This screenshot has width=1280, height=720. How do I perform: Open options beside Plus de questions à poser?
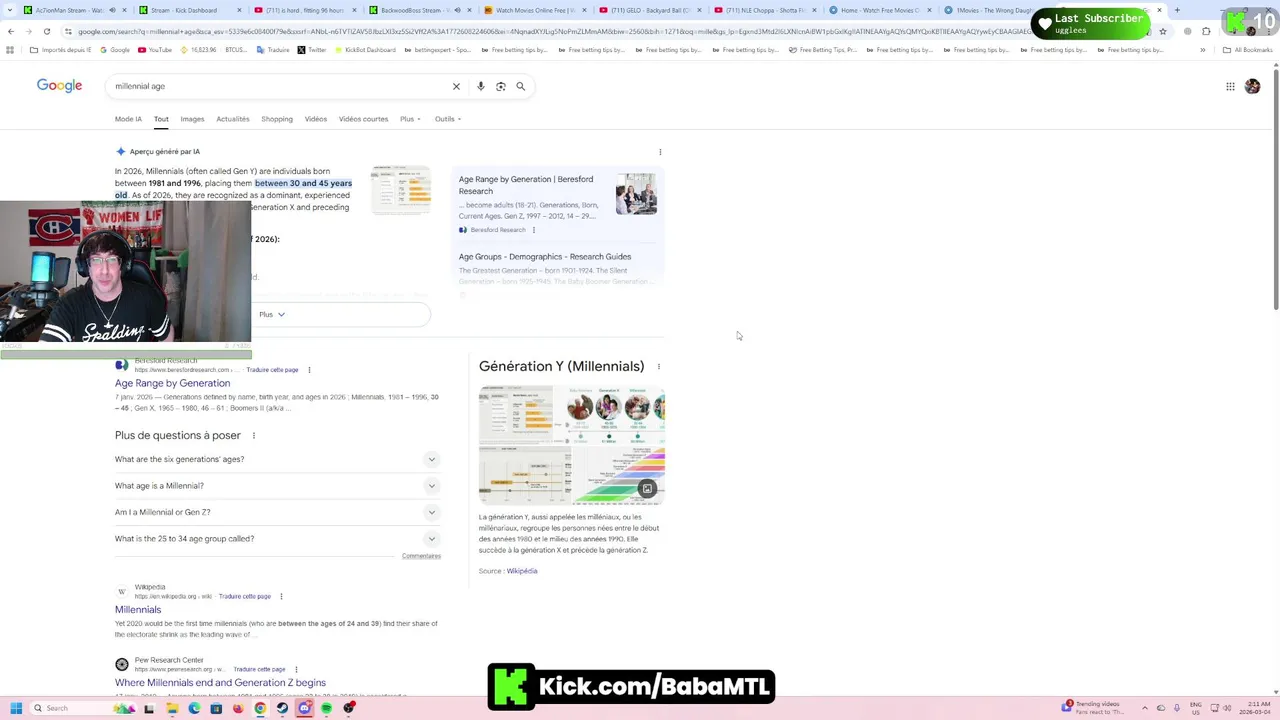(254, 436)
